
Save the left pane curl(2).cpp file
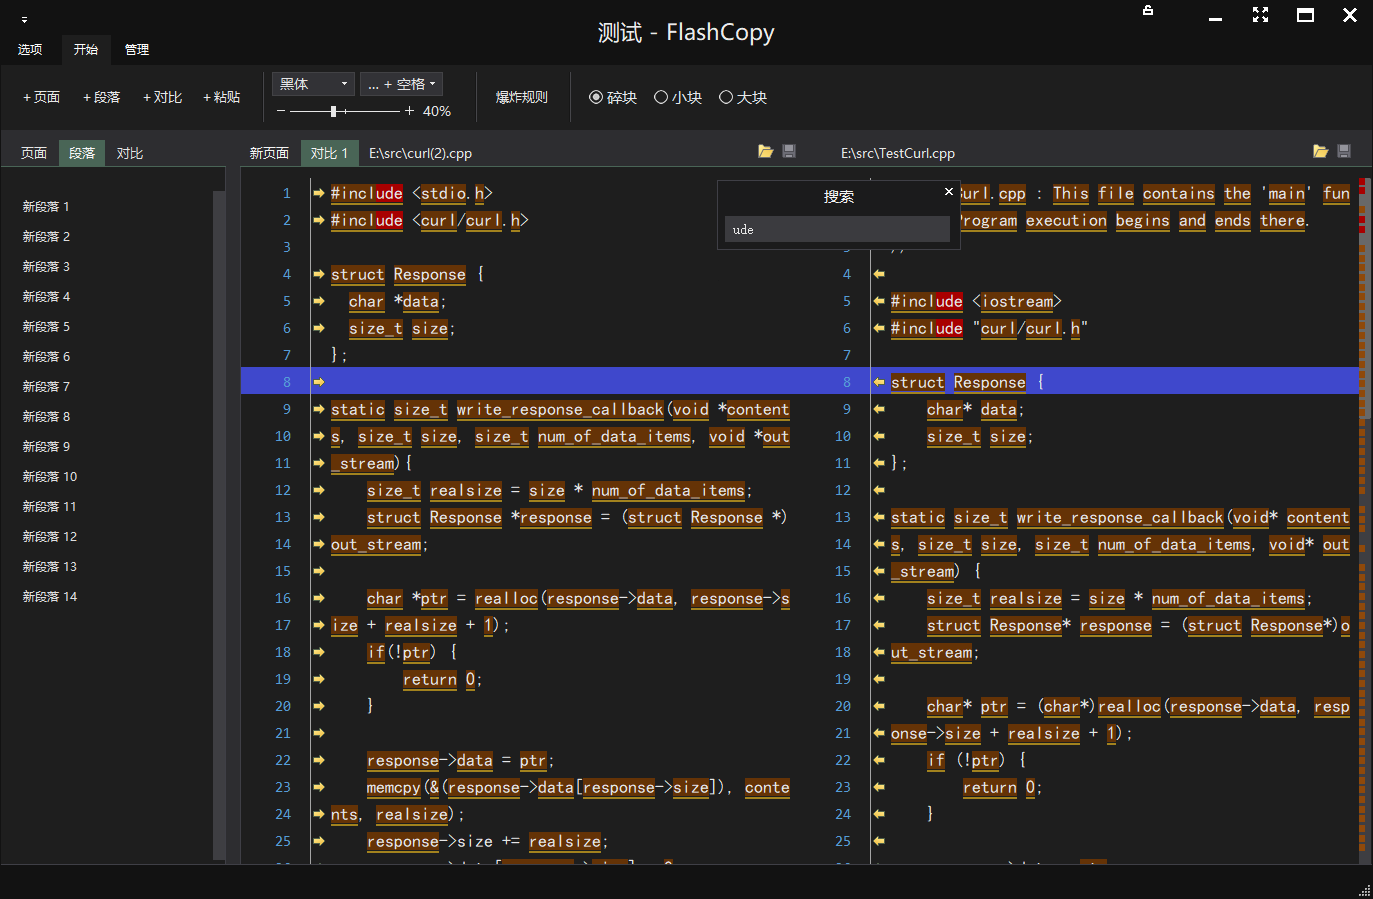789,152
